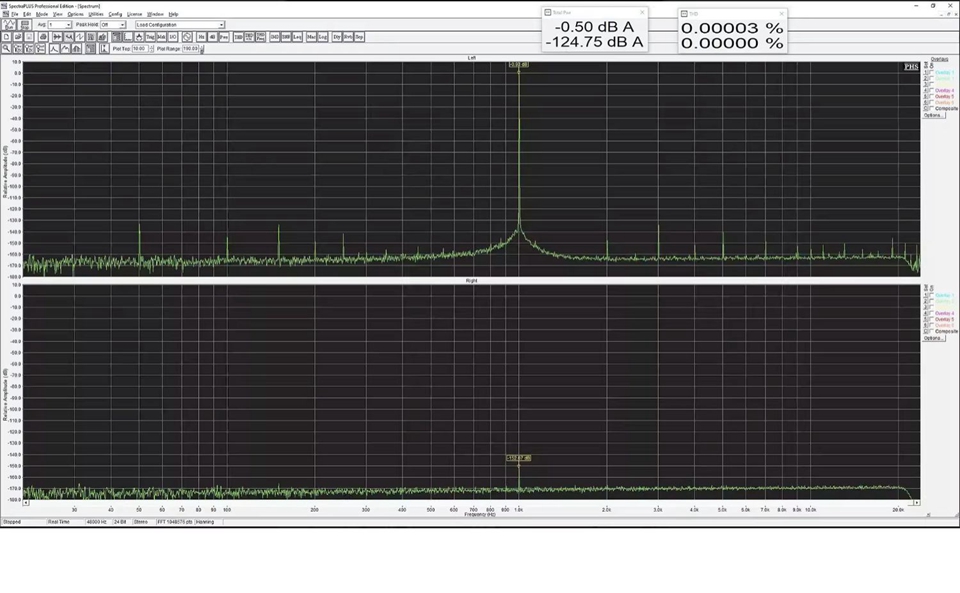Click the I/O toolbar button

(173, 37)
